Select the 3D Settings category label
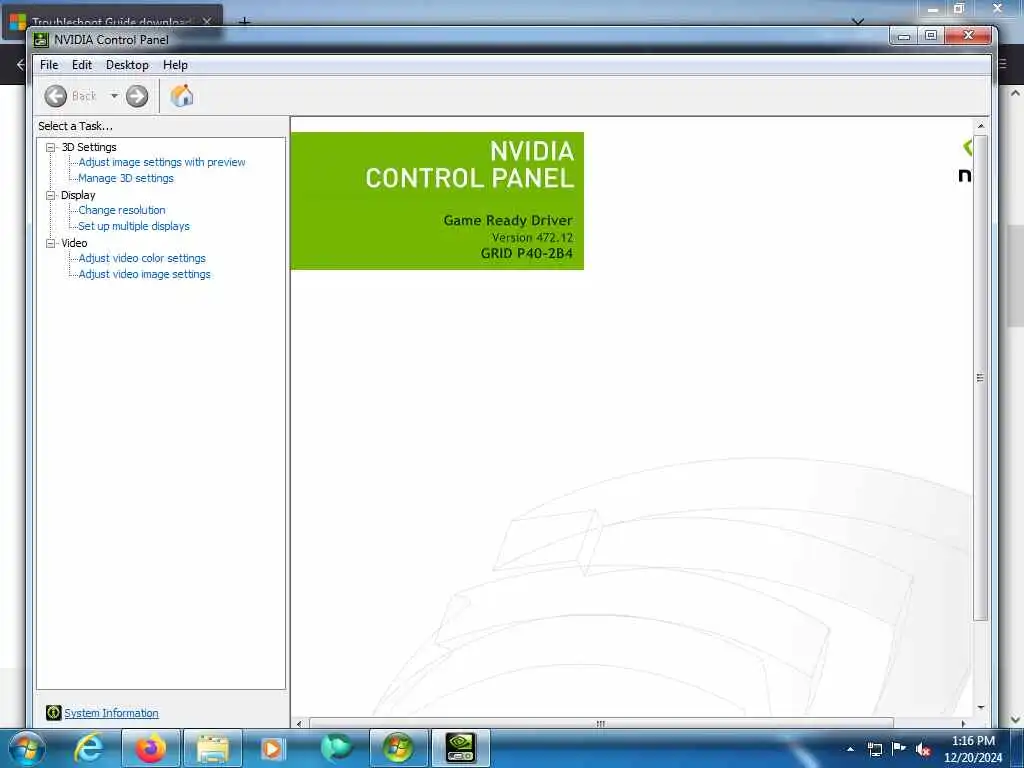 [89, 148]
